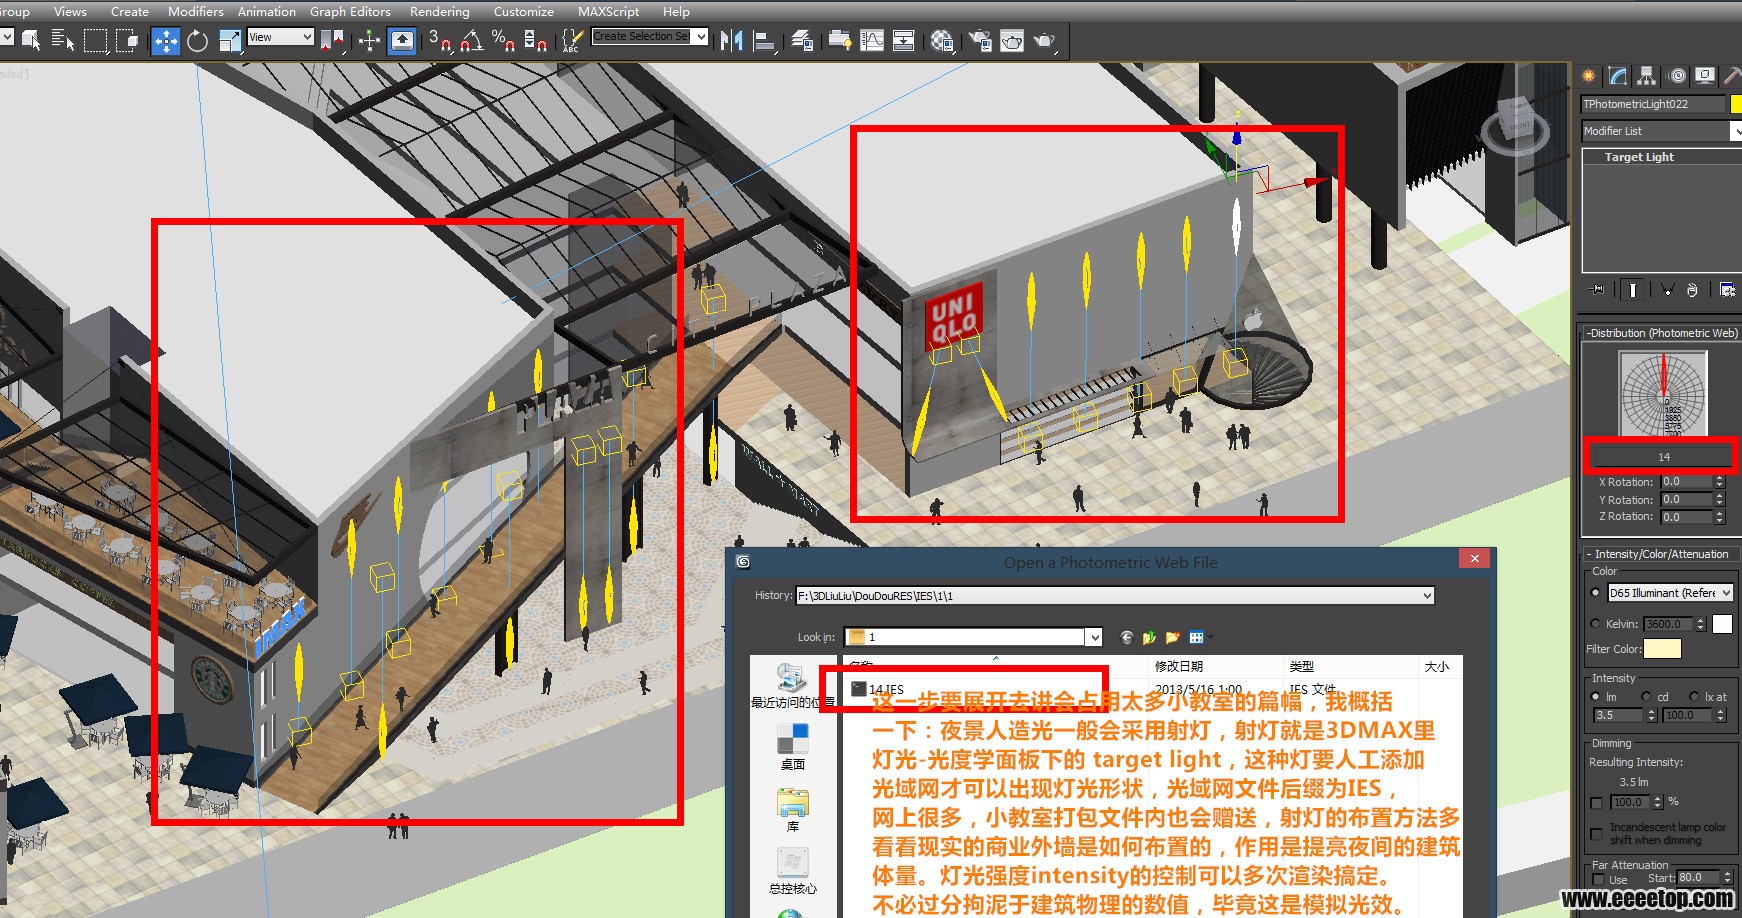Viewport: 1742px width, 918px height.
Task: Enable dimming percentage checkbox
Action: (1597, 803)
